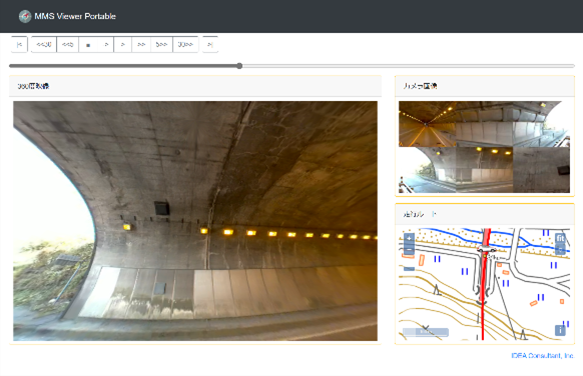This screenshot has width=583, height=376.
Task: Jump to the last frame (>|)
Action: point(210,45)
